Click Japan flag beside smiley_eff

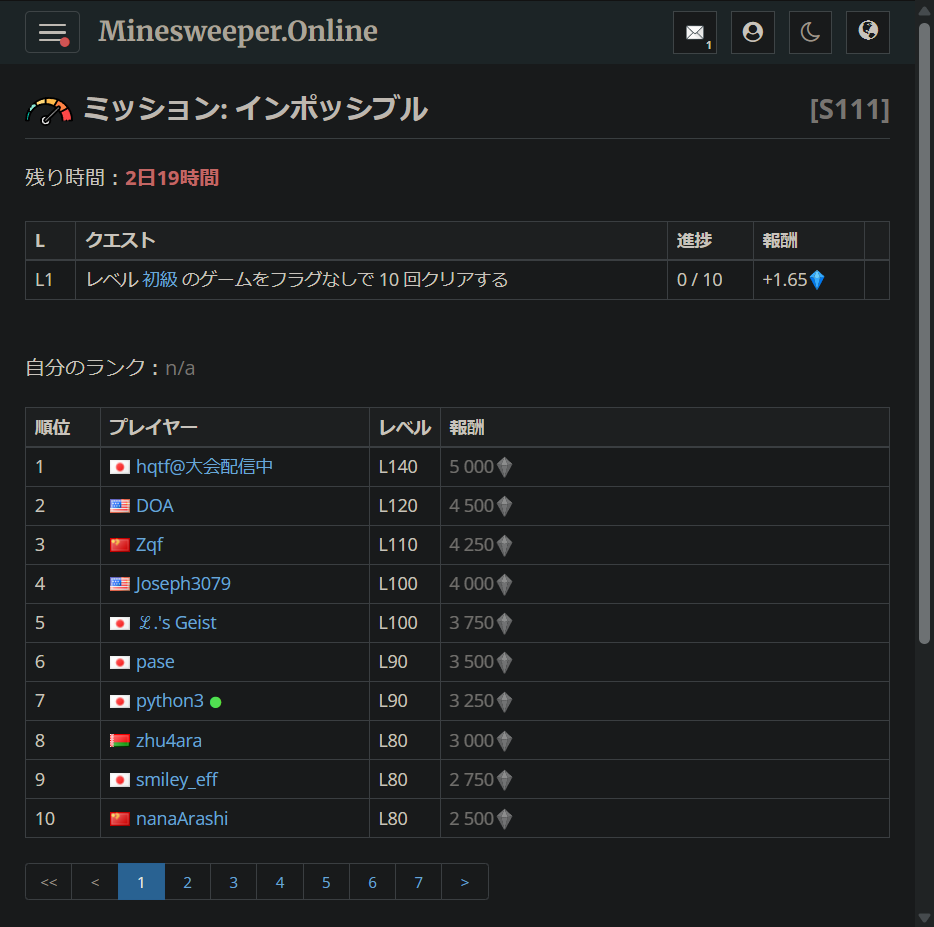(x=120, y=780)
